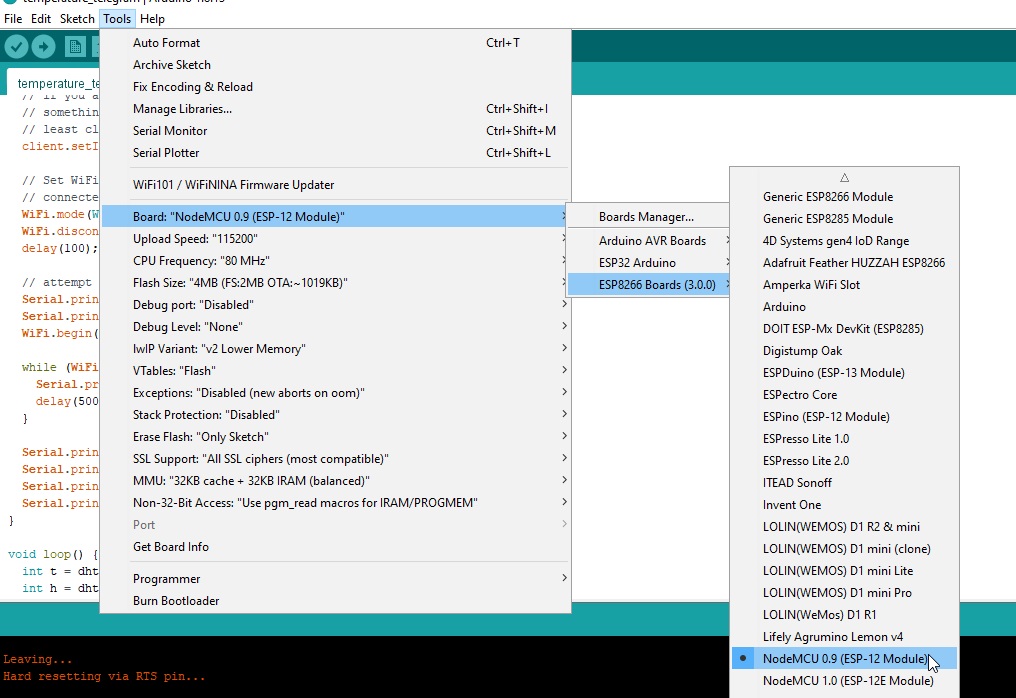The image size is (1016, 698).
Task: Expand the Exceptions submenu
Action: pyautogui.click(x=336, y=393)
